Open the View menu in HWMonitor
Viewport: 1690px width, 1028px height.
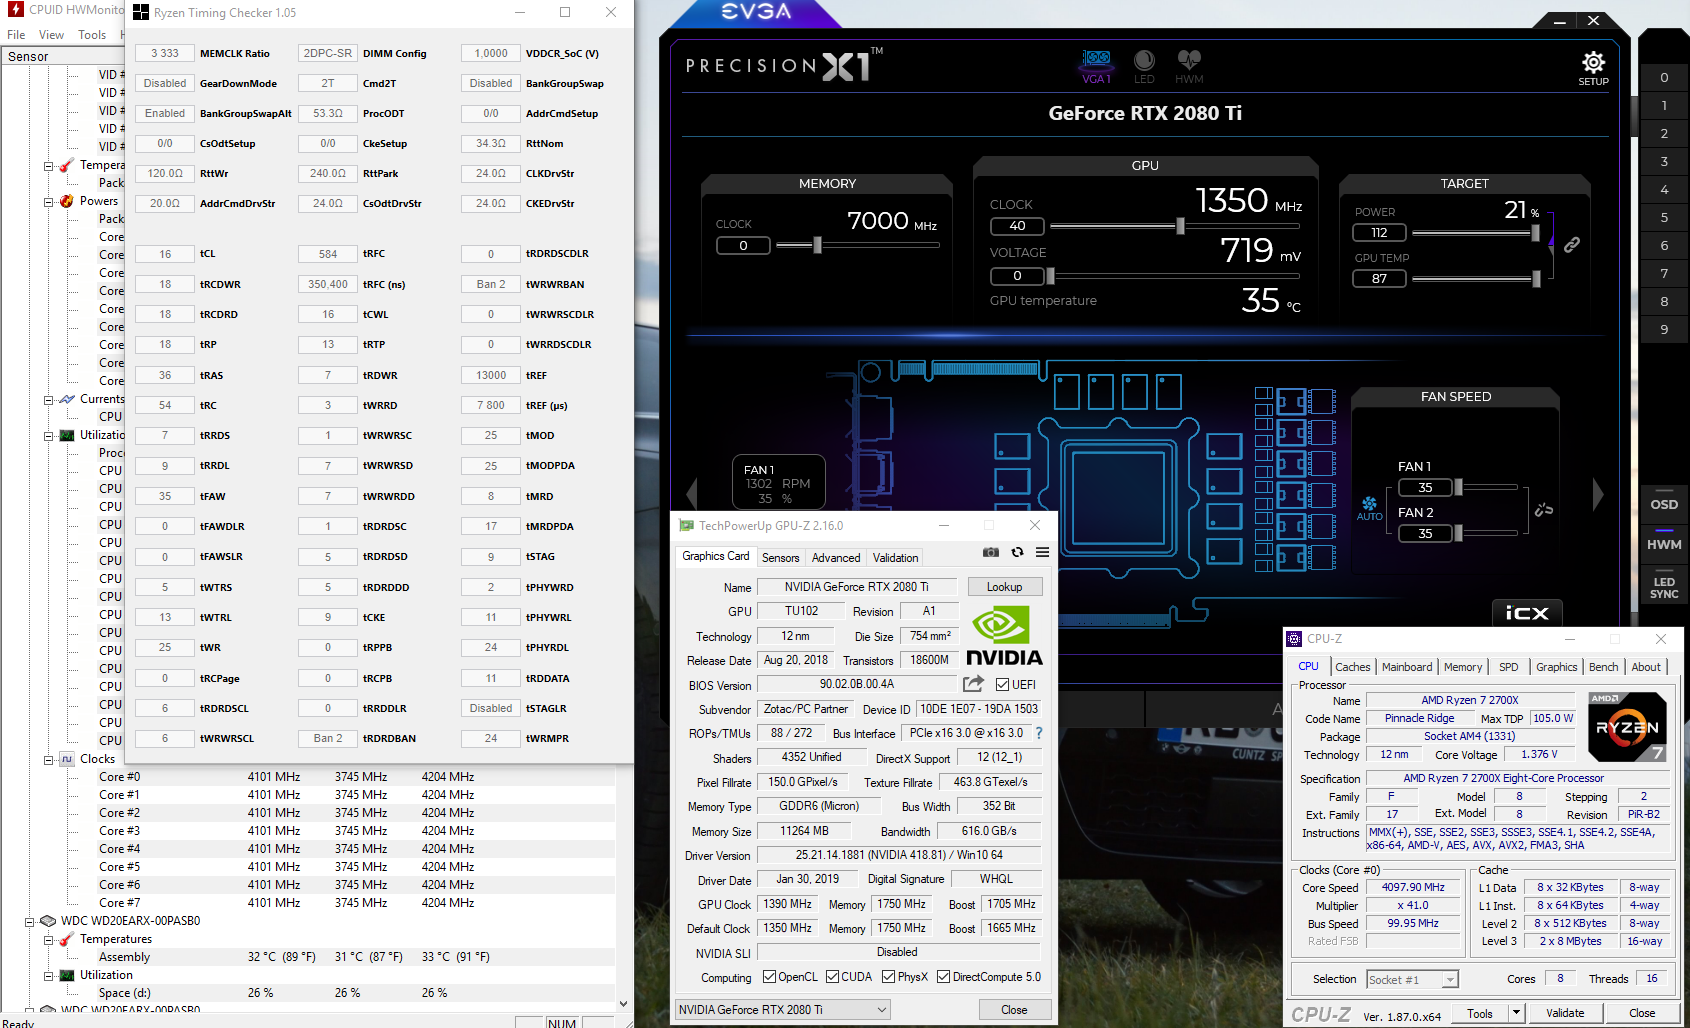point(51,34)
